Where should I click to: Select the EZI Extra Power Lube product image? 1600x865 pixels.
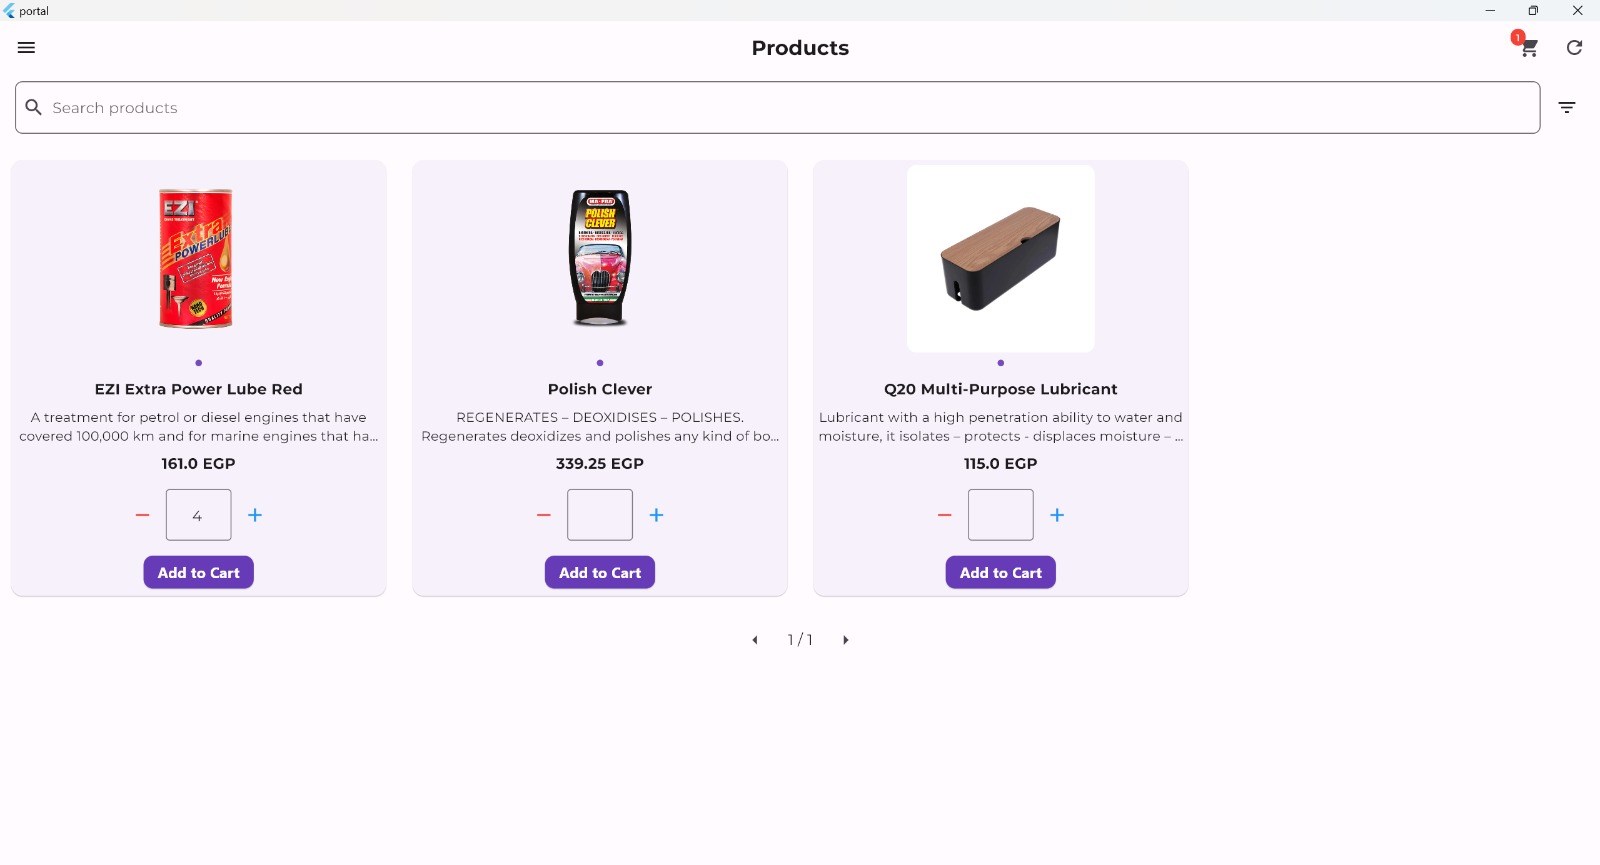pos(197,259)
